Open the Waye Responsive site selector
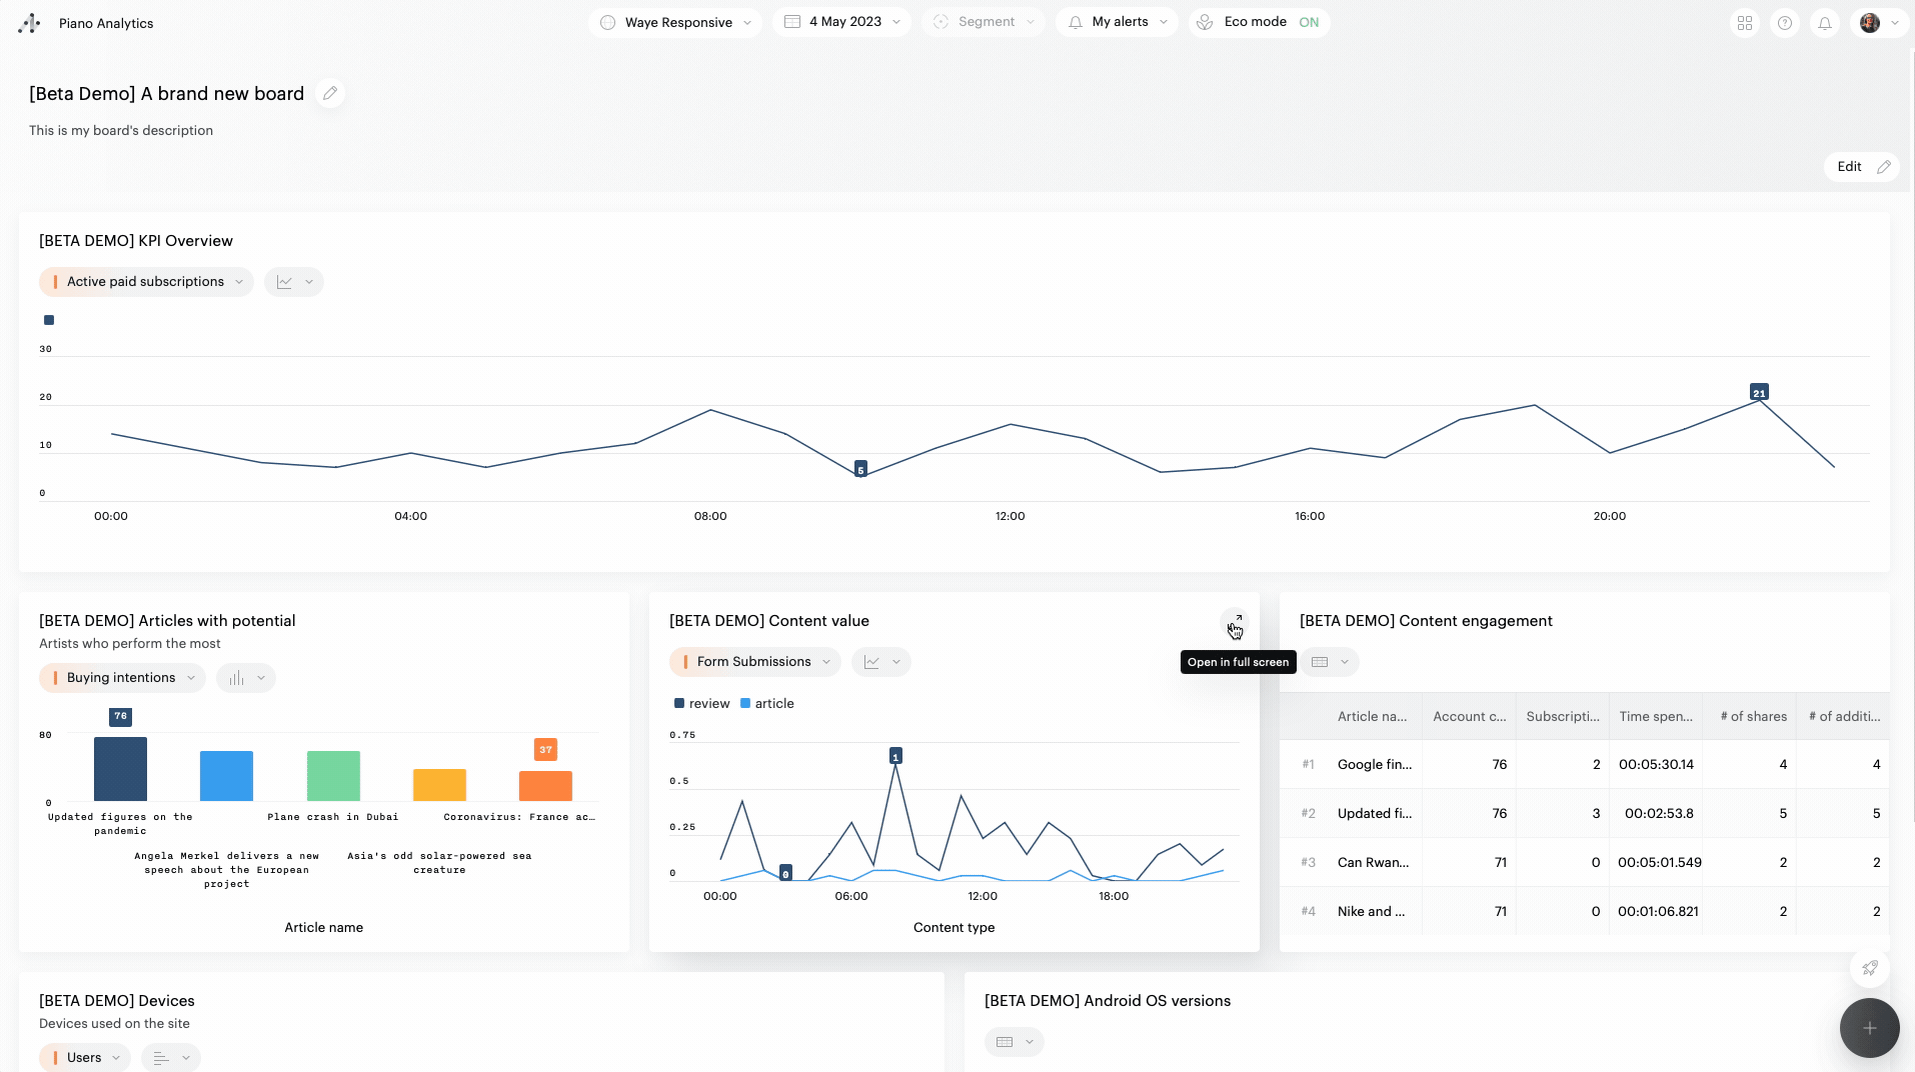1915x1072 pixels. click(676, 22)
